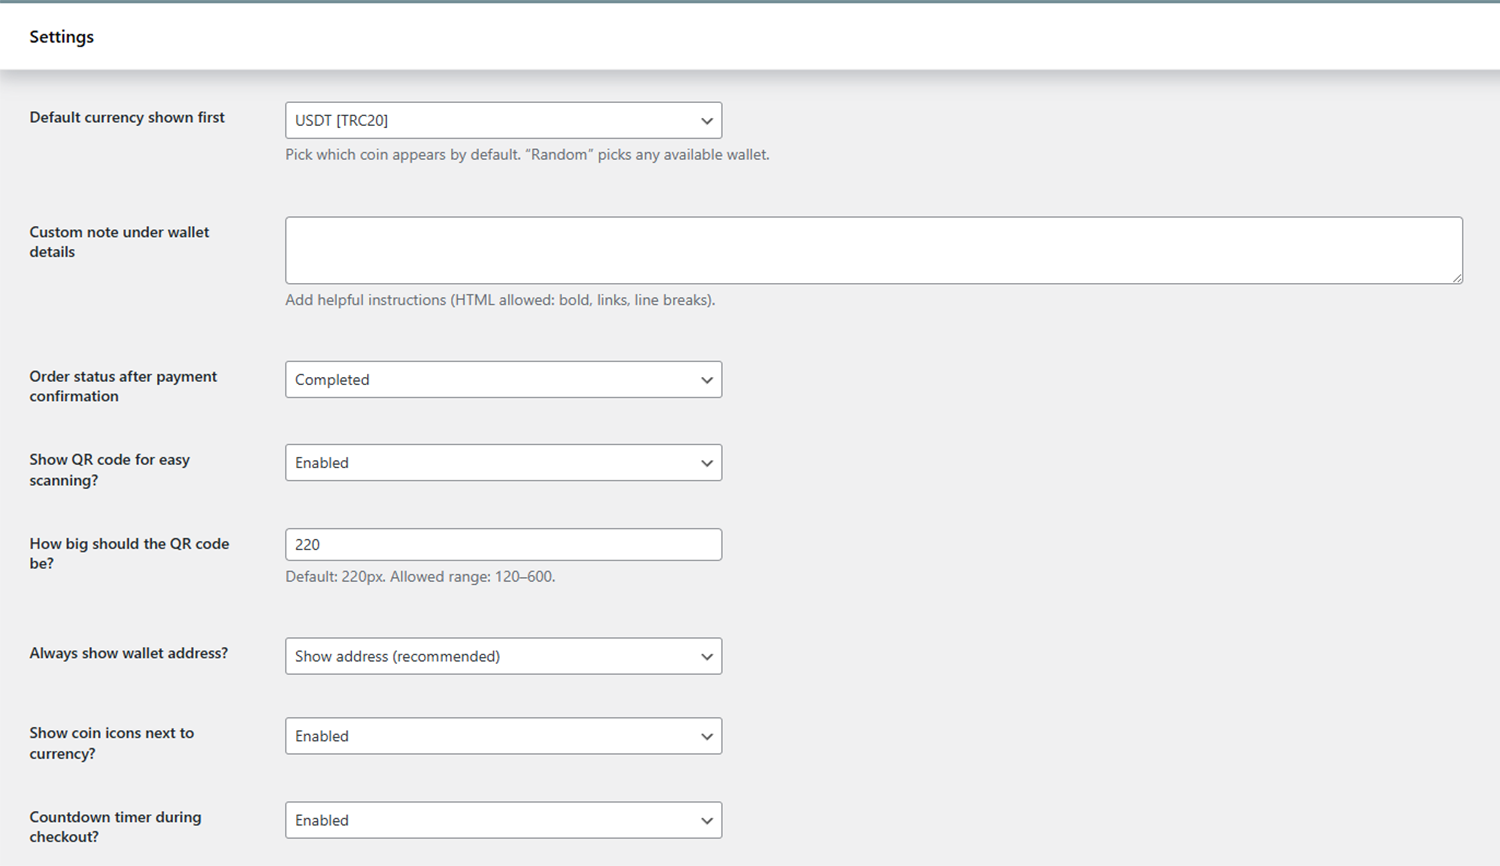The height and width of the screenshot is (866, 1500).
Task: Select the USDT [TRC20] value text
Action: (340, 120)
